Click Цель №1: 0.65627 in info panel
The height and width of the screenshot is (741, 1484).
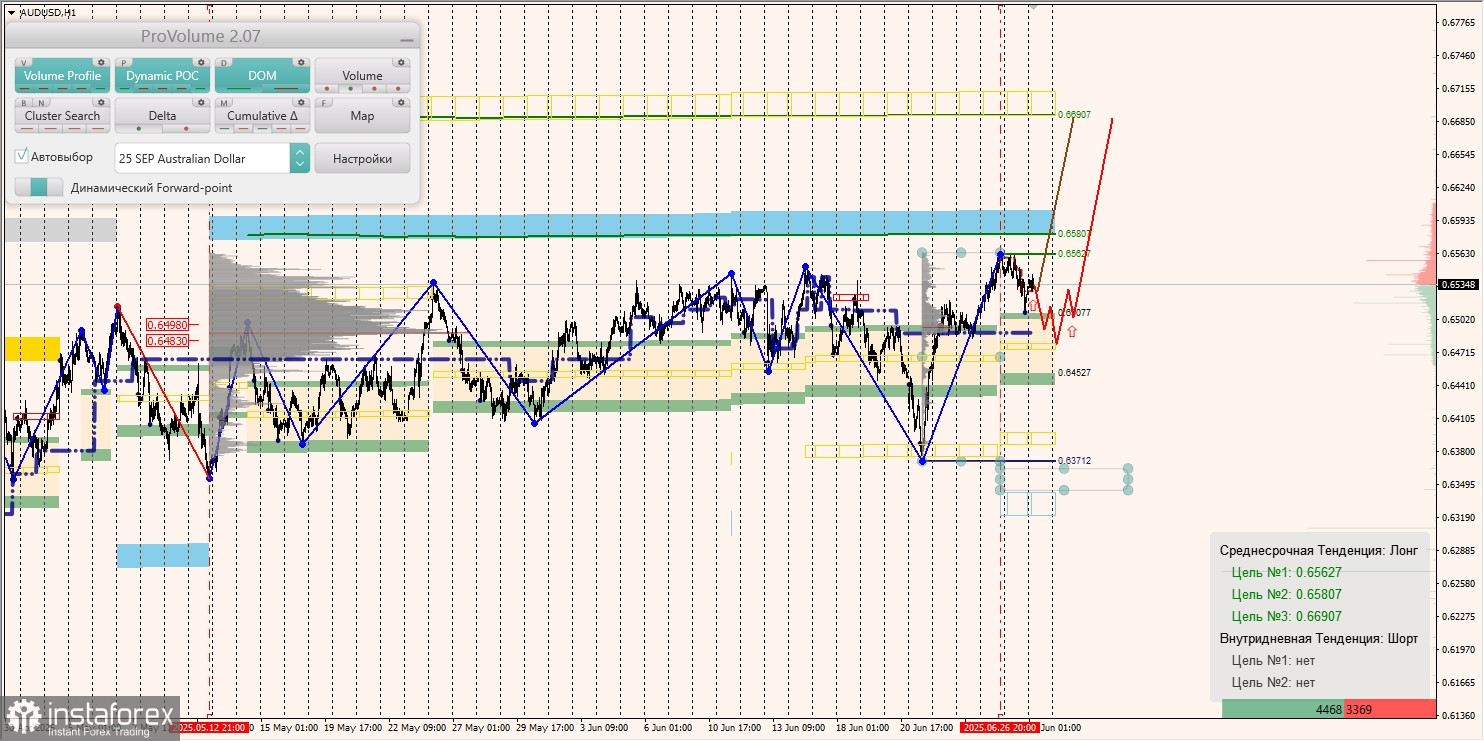coord(1286,572)
